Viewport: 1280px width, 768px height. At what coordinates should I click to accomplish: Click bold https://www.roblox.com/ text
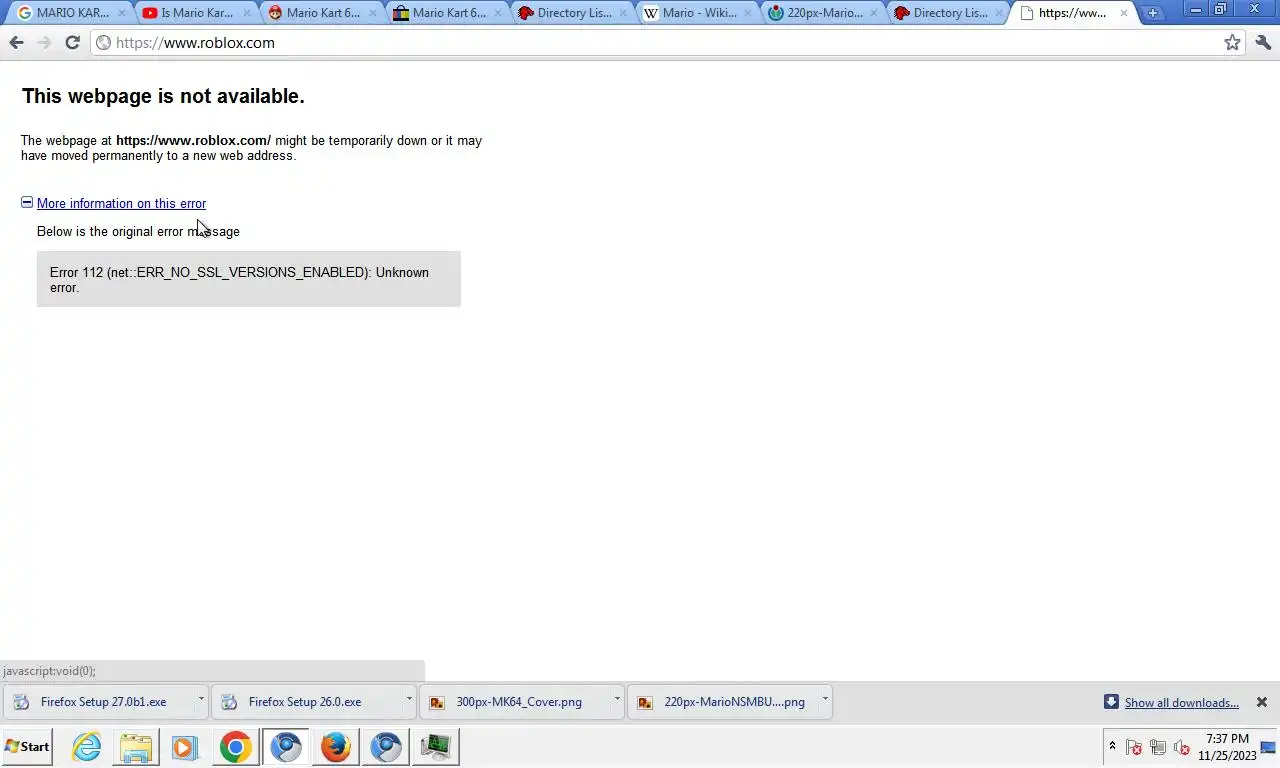[x=193, y=140]
